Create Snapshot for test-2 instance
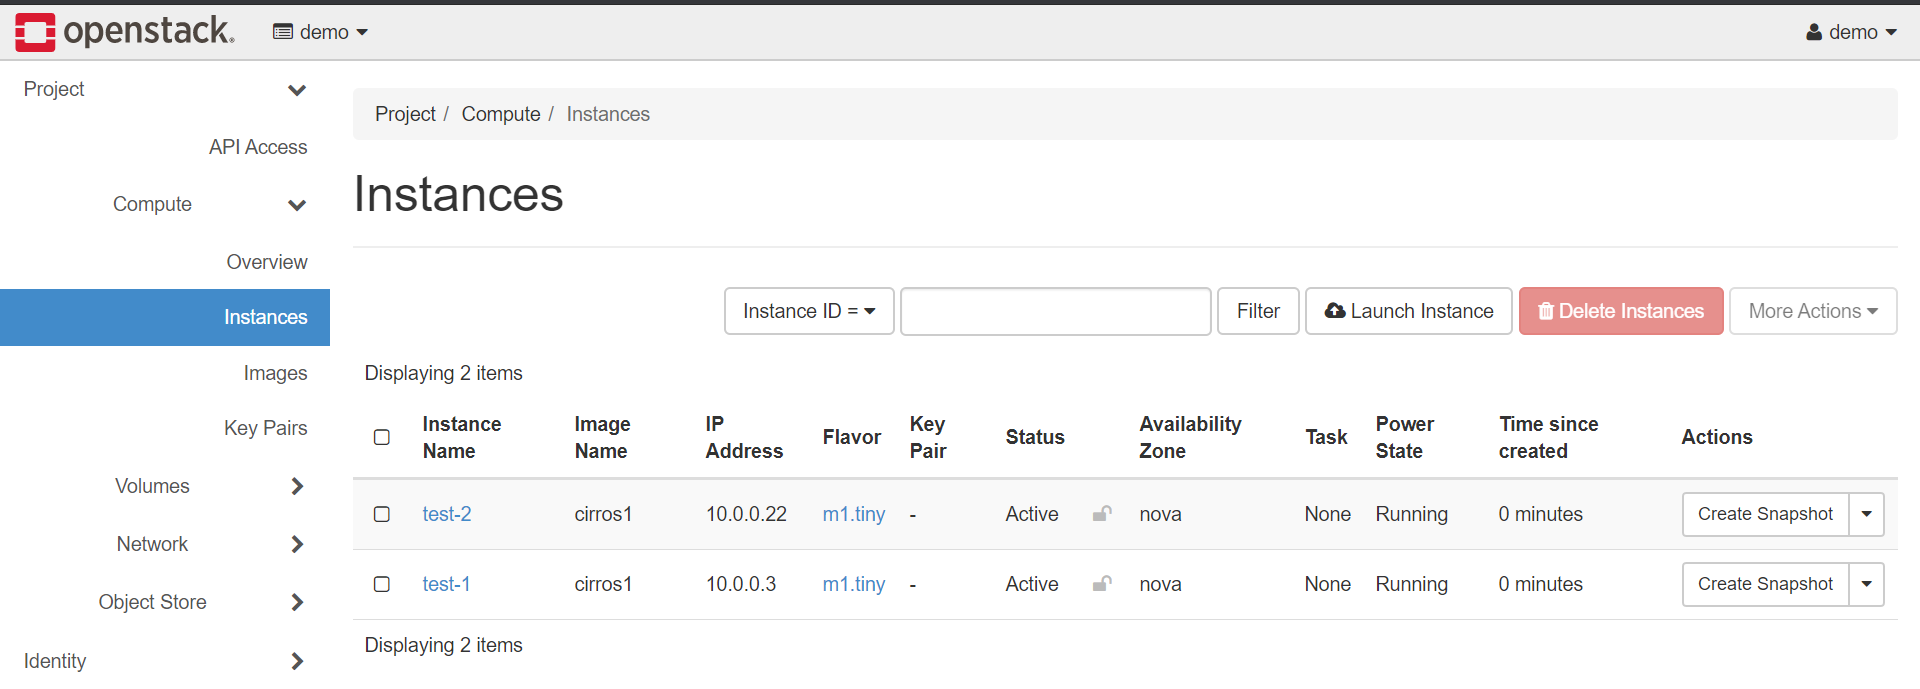Screen dimensions: 1920x689 pyautogui.click(x=1765, y=514)
